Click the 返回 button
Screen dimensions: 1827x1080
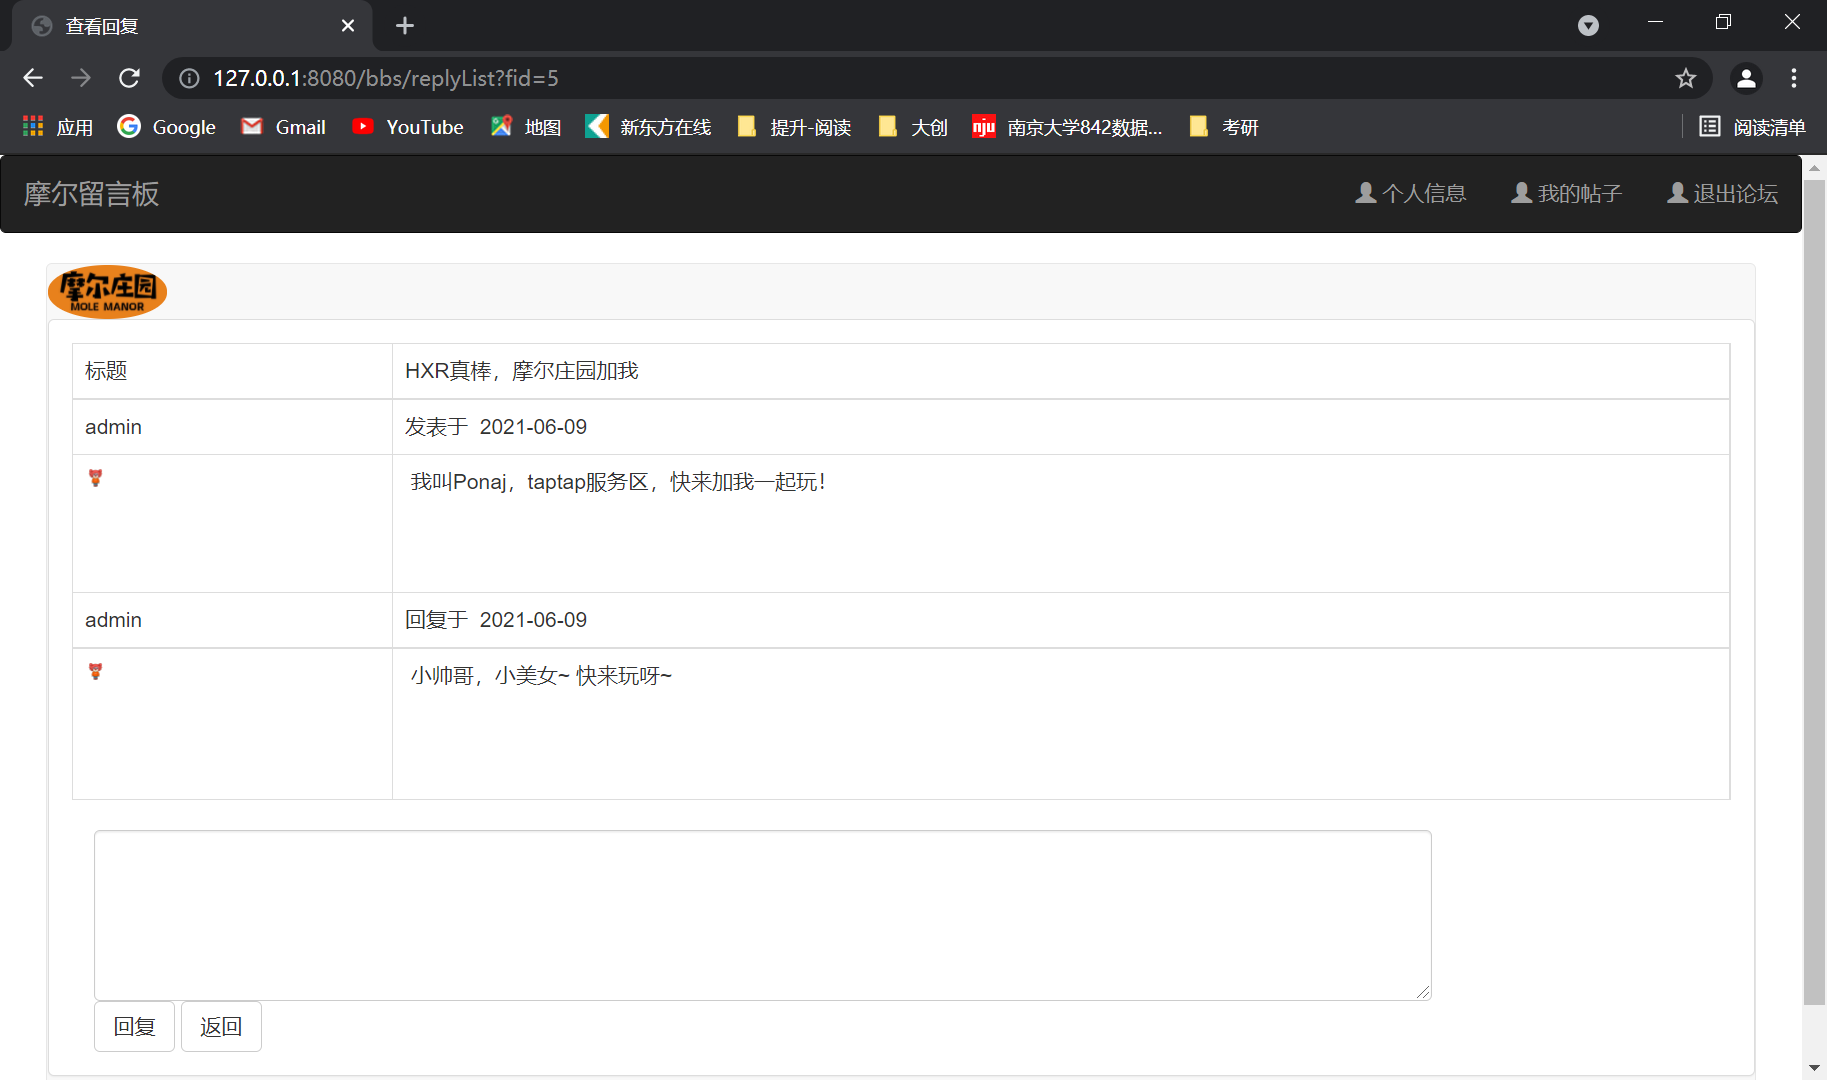coord(221,1026)
